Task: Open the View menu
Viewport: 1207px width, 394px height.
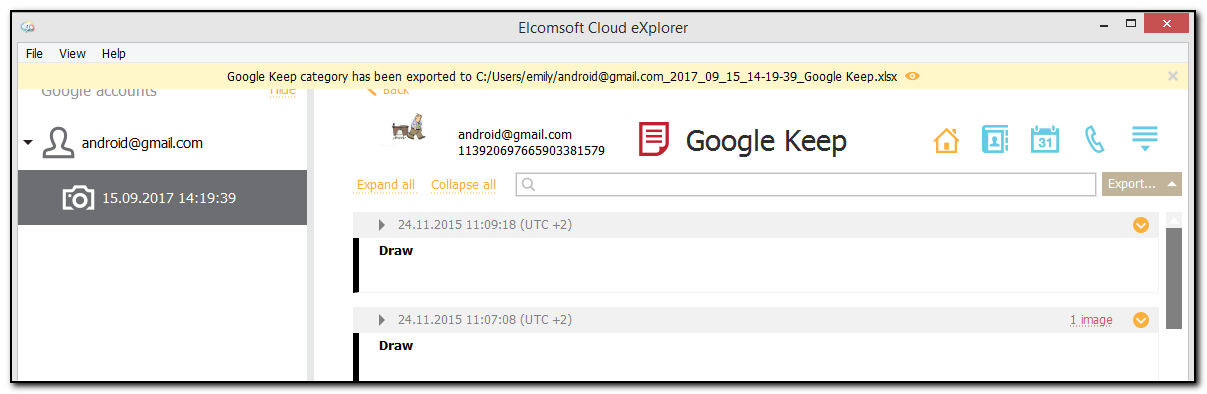Action: click(72, 53)
